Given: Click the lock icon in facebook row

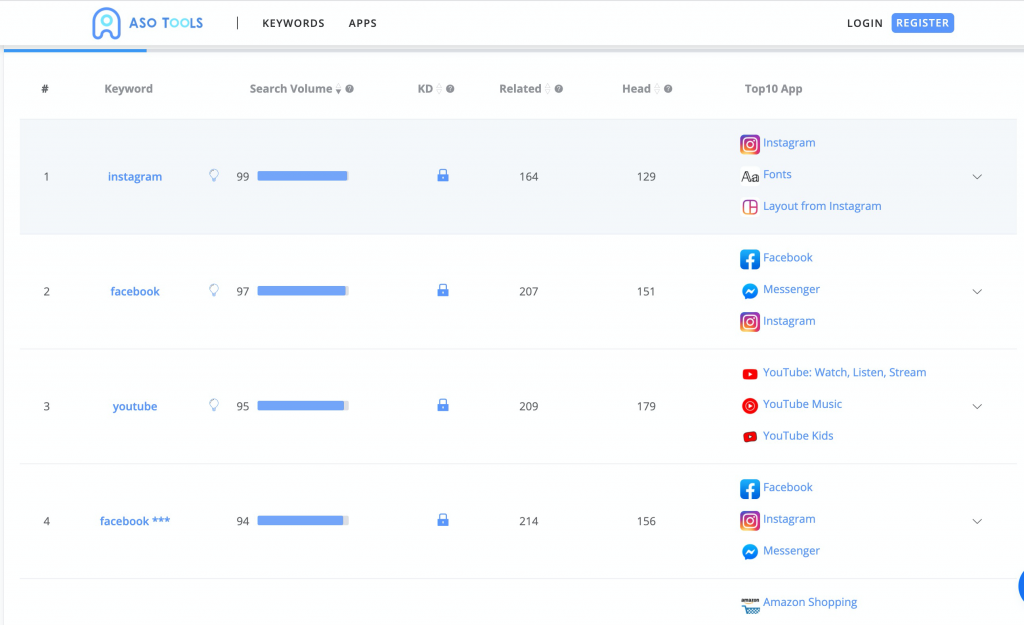Looking at the screenshot, I should 443,291.
